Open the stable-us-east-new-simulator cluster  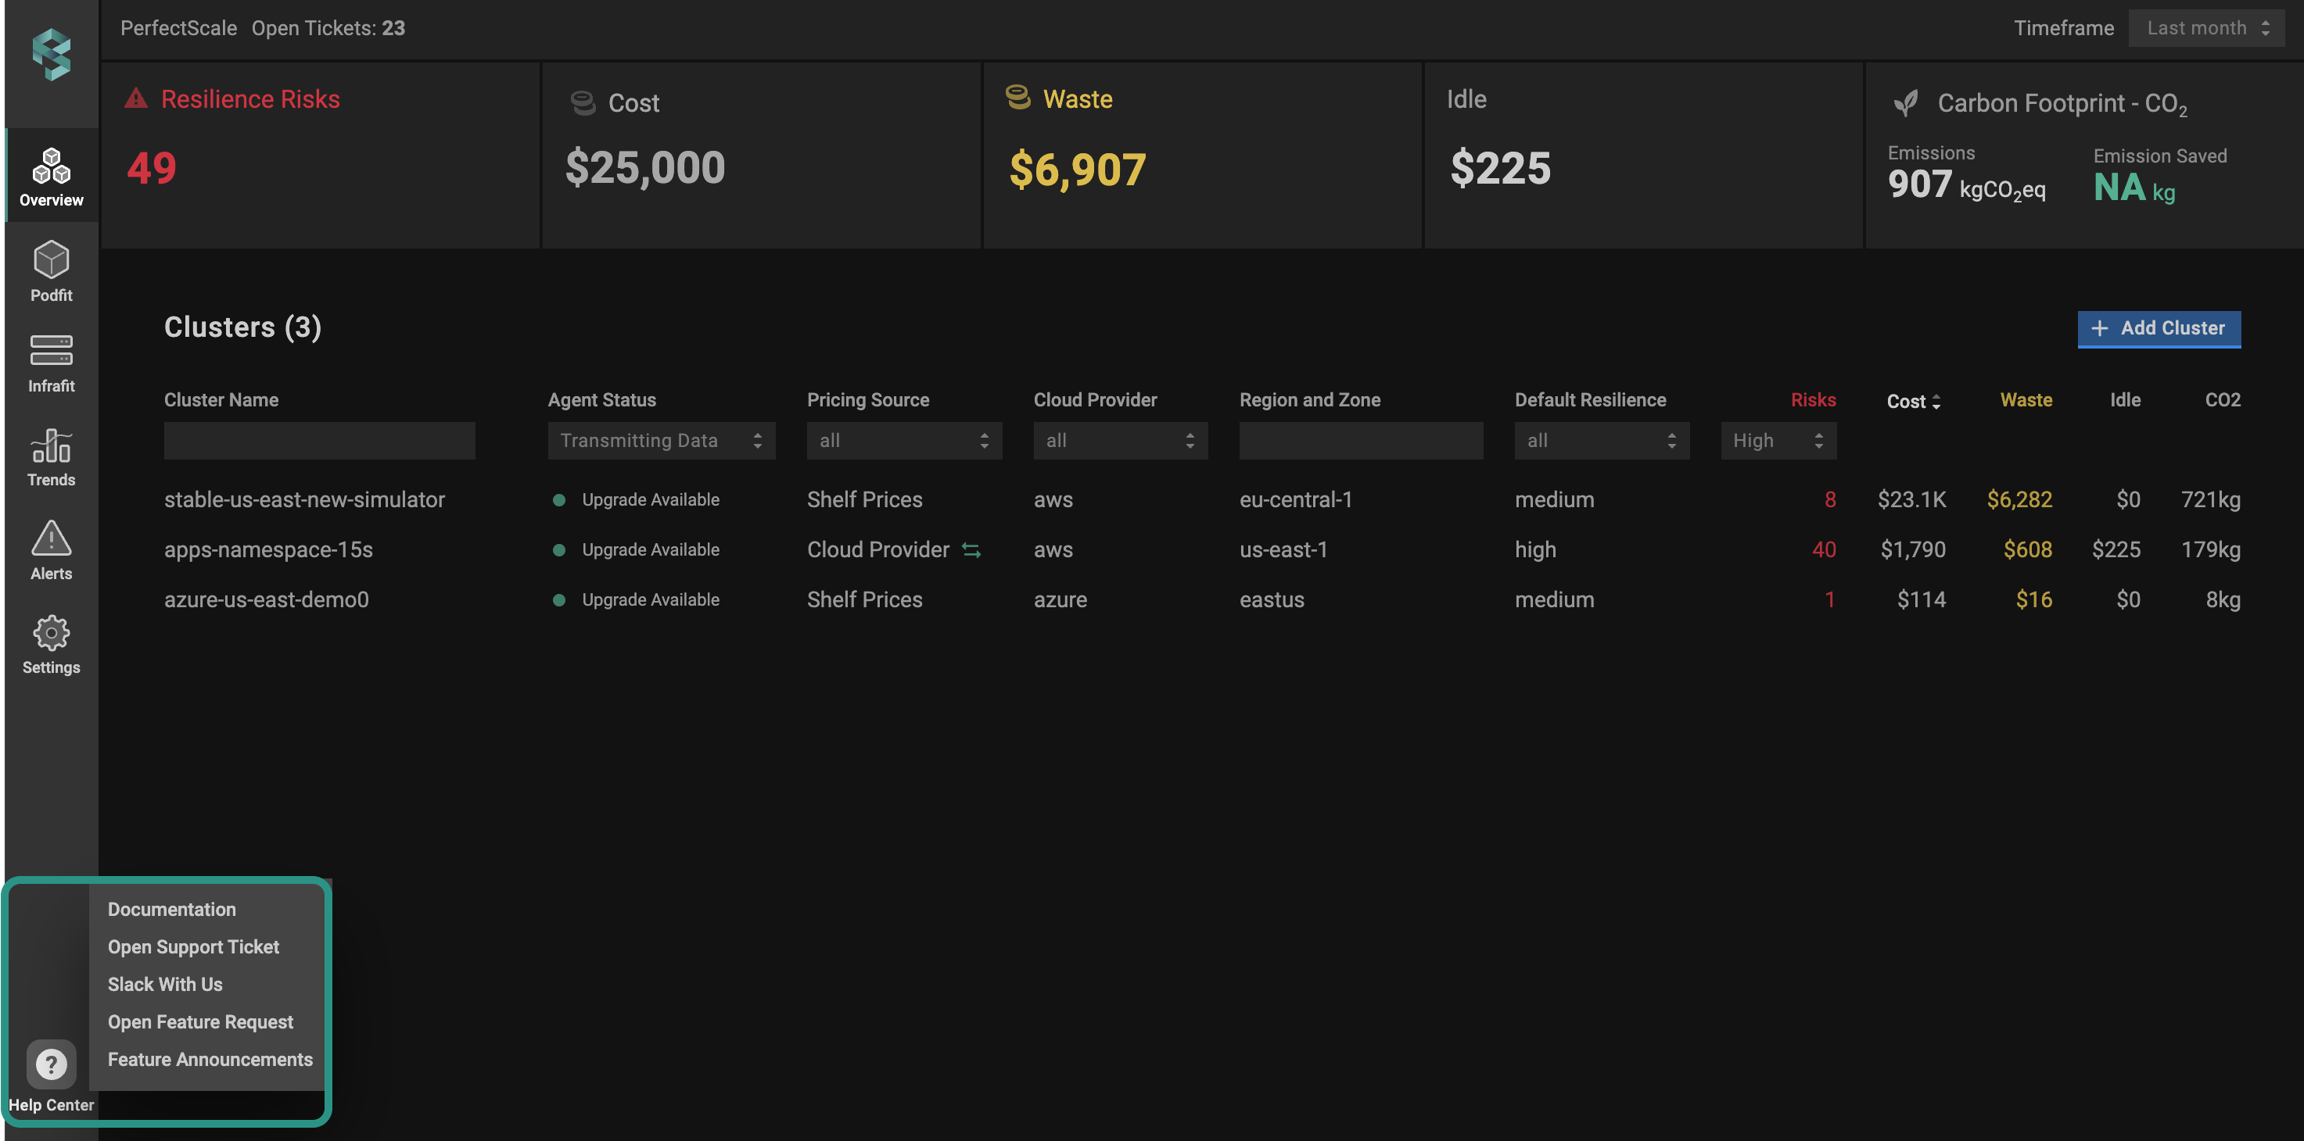304,500
